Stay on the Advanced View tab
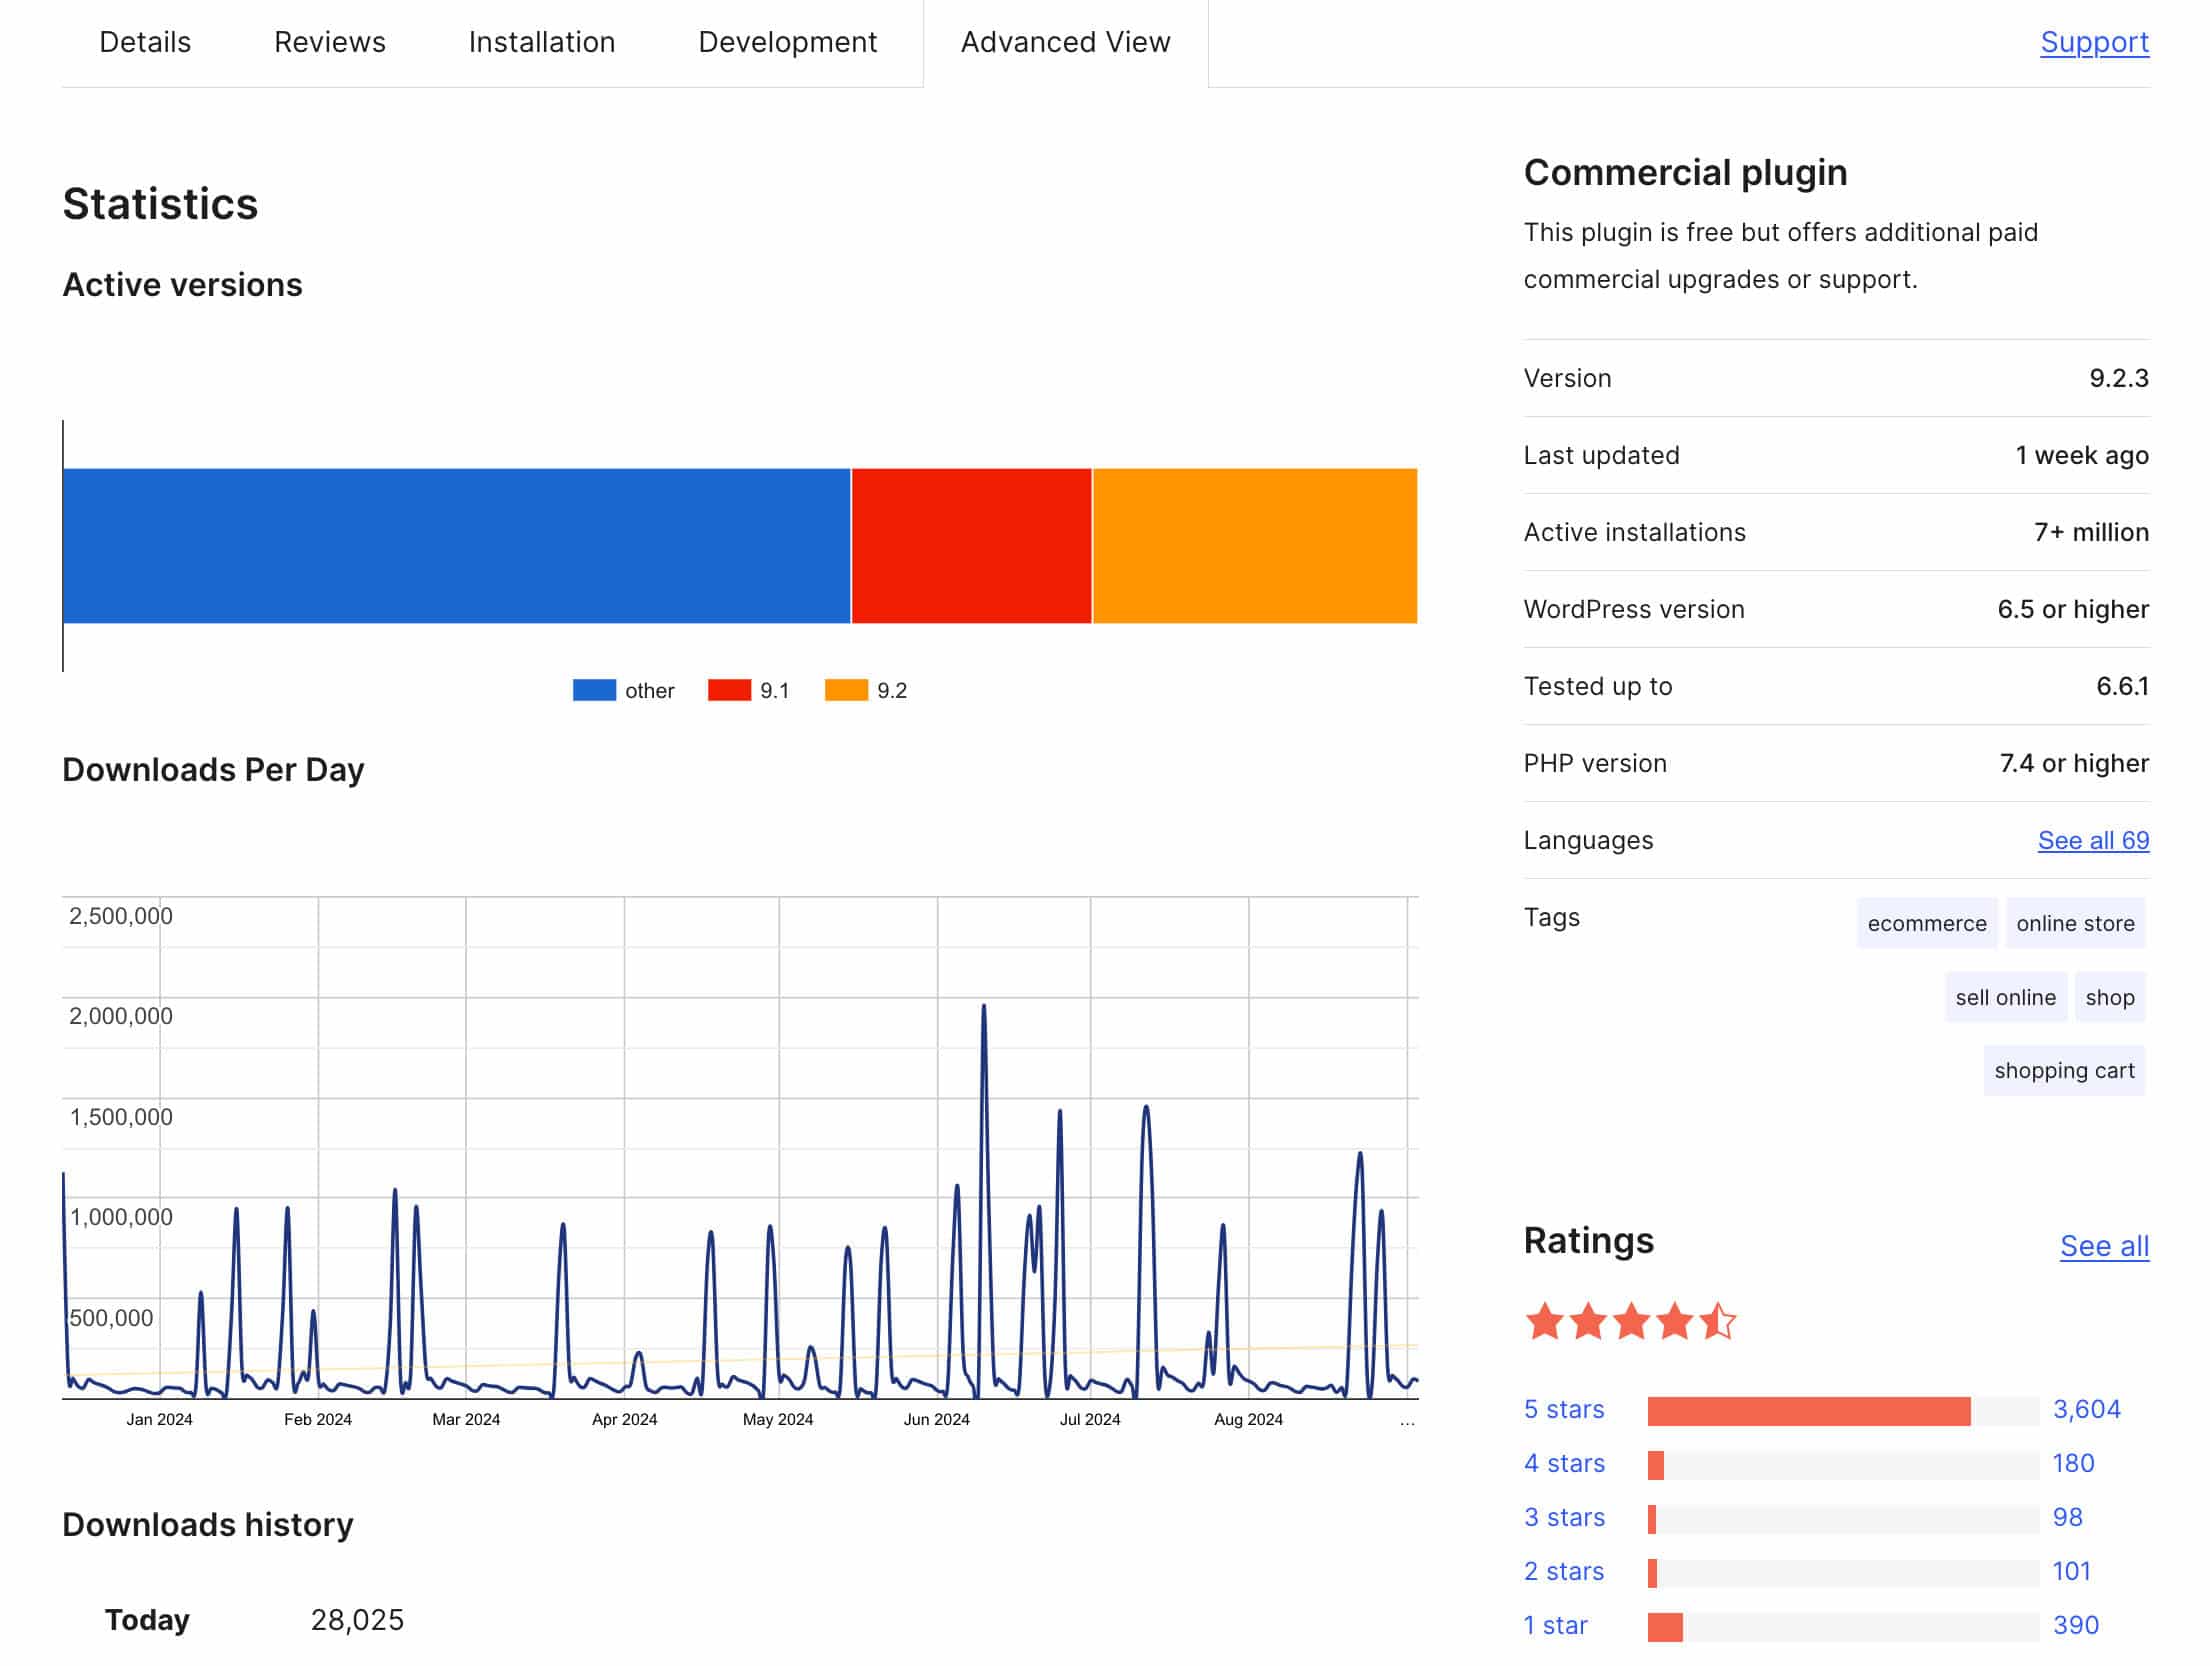Screen dimensions: 2210x1666 pos(1064,42)
